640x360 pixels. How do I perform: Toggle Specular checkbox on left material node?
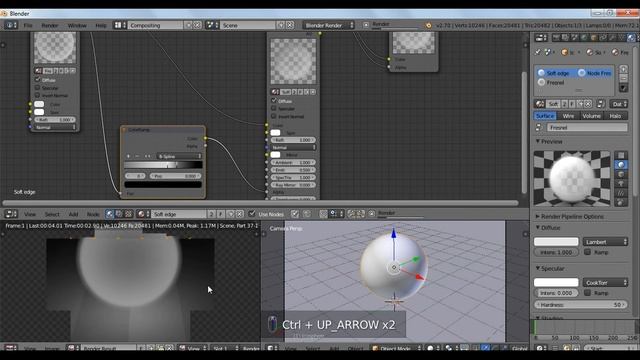tap(38, 87)
